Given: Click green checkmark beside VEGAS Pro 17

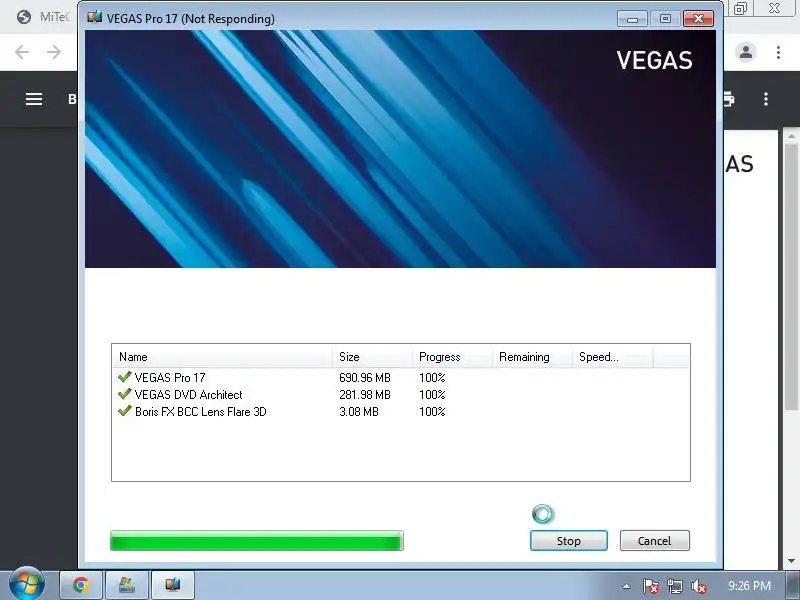Looking at the screenshot, I should click(x=124, y=377).
